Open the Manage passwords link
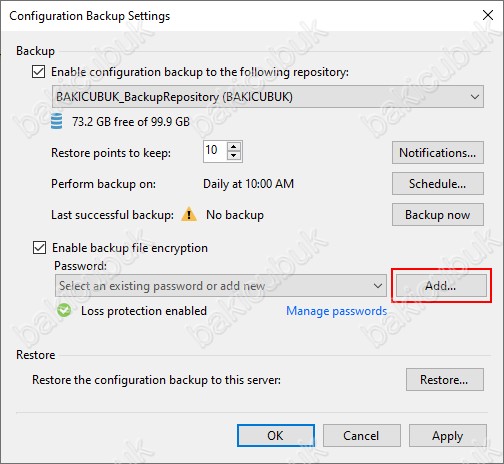Screen dimensions: 504x464 pos(337,311)
